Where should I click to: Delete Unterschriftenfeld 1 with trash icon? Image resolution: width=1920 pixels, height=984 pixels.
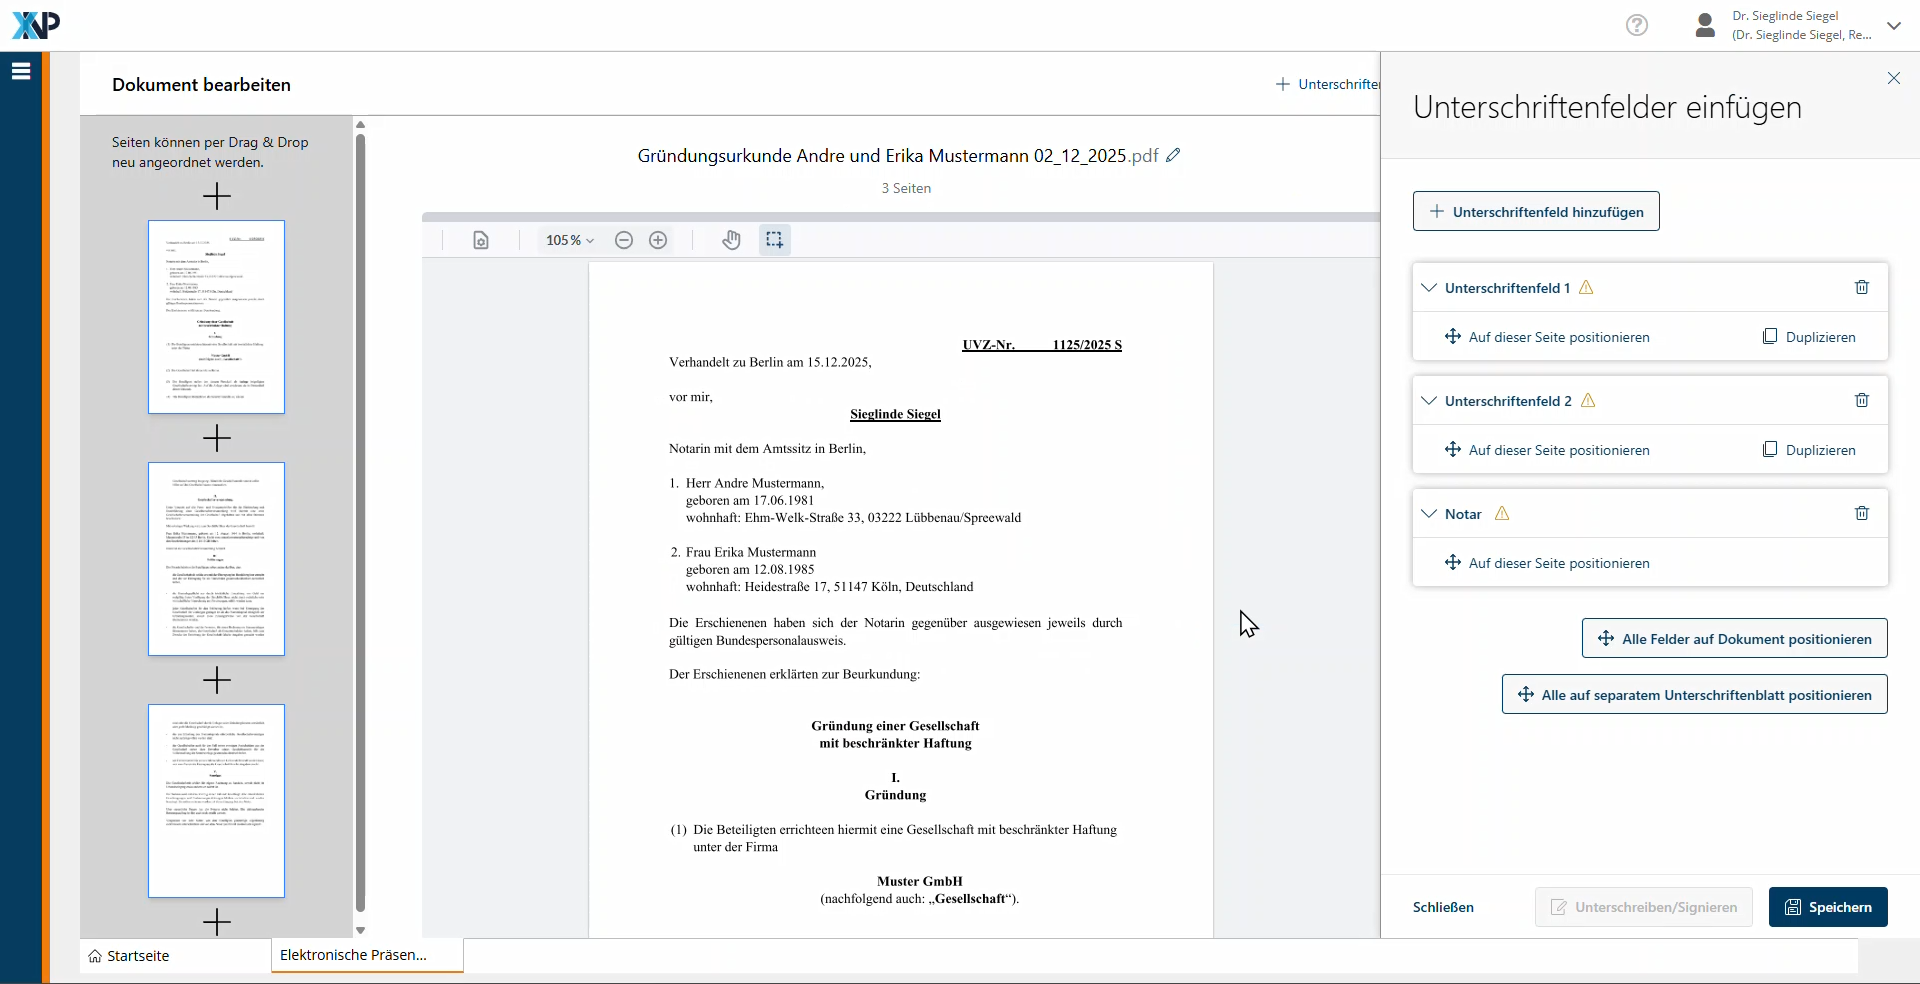click(x=1861, y=288)
